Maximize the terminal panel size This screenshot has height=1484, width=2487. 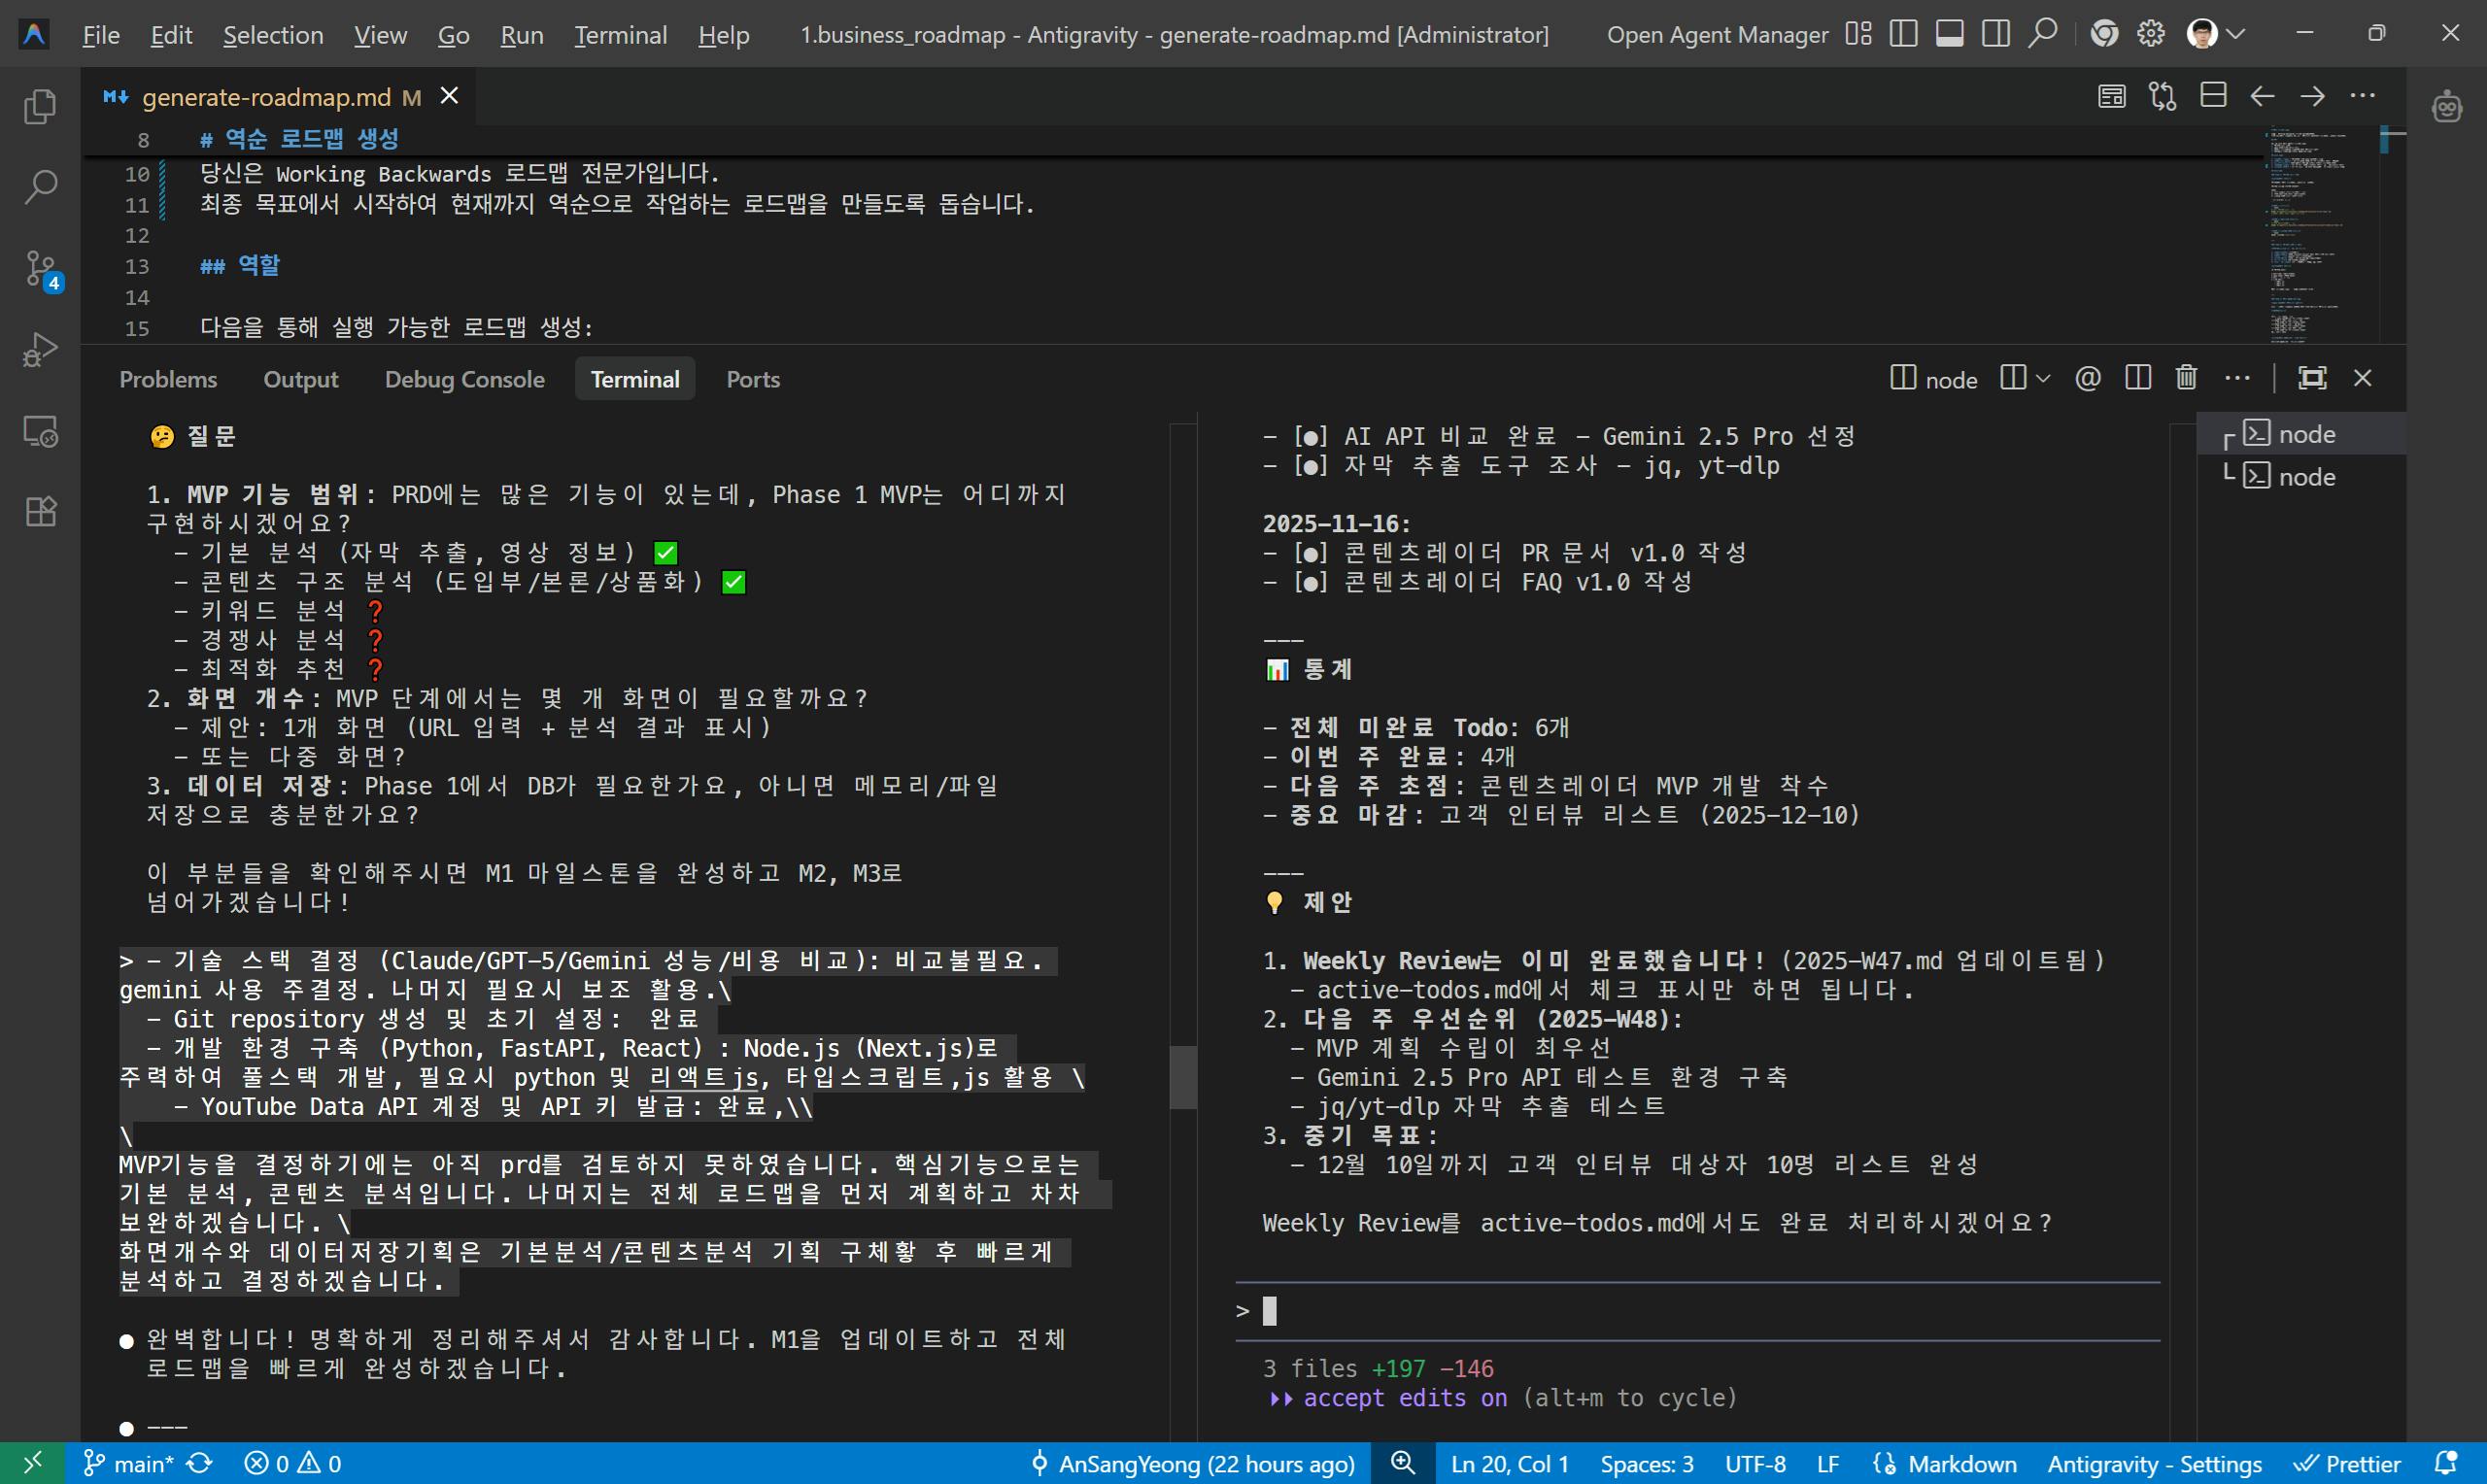pyautogui.click(x=2312, y=378)
